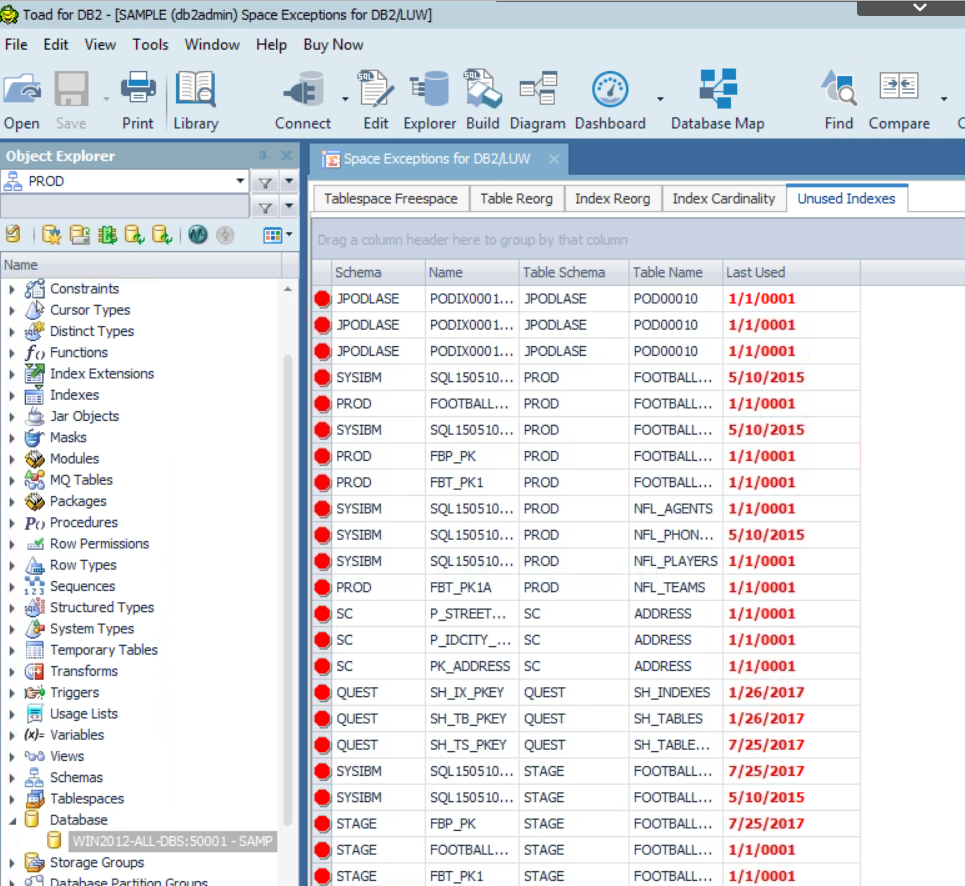The height and width of the screenshot is (886, 965).
Task: Close the Space Exceptions for DB2/LUW tab
Action: [554, 159]
